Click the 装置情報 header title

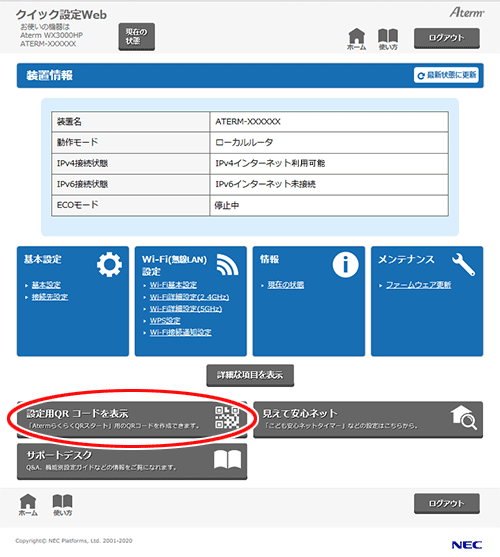click(49, 75)
